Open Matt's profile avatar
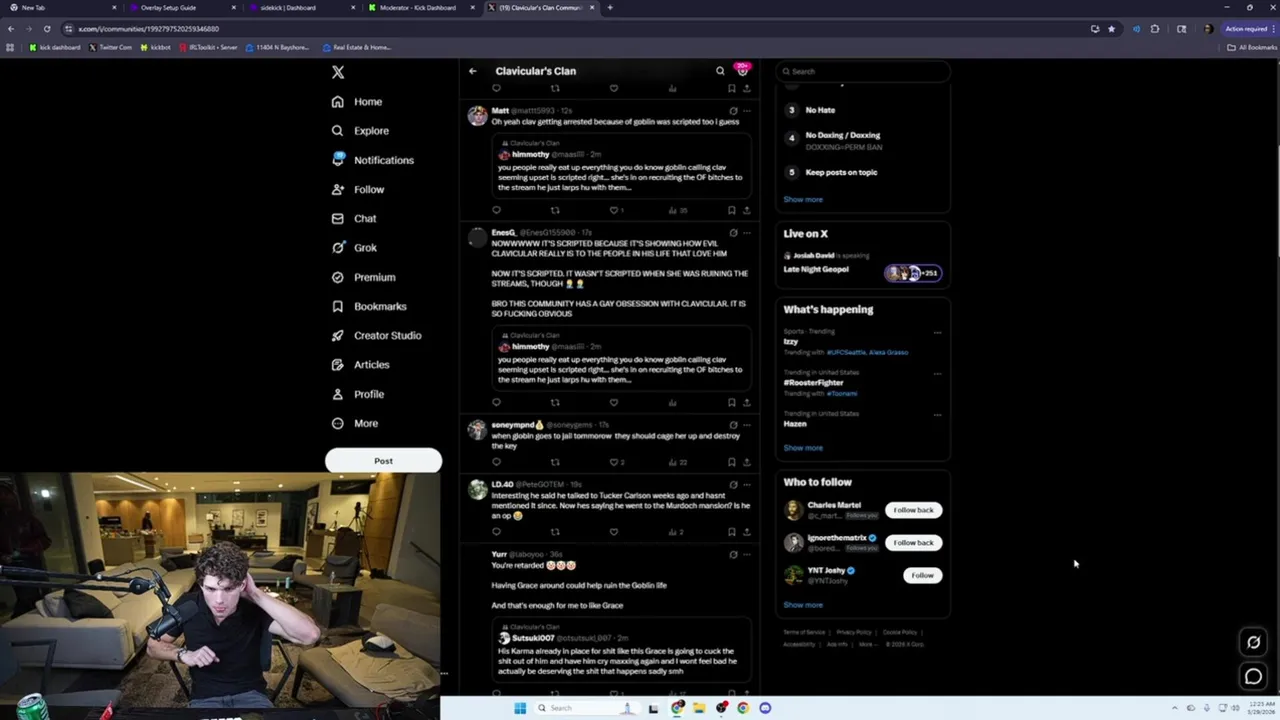Viewport: 1280px width, 720px height. (477, 116)
